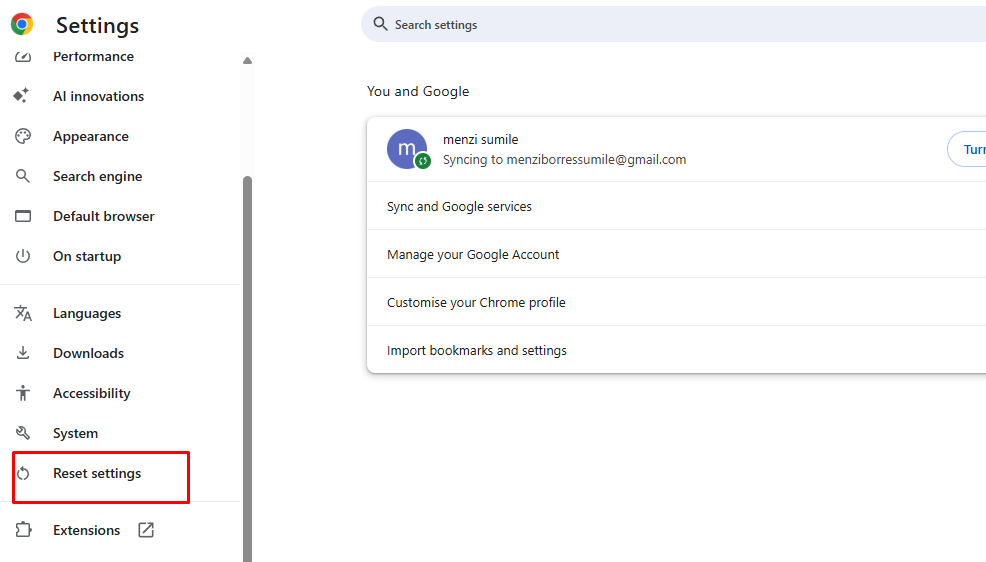The width and height of the screenshot is (986, 562).
Task: Click the Default browser window icon
Action: (22, 216)
